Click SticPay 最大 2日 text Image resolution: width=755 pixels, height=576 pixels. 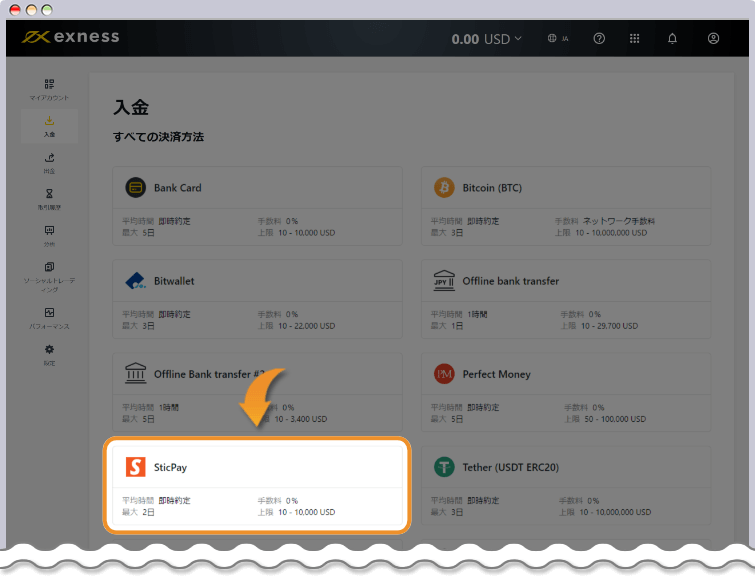(138, 512)
